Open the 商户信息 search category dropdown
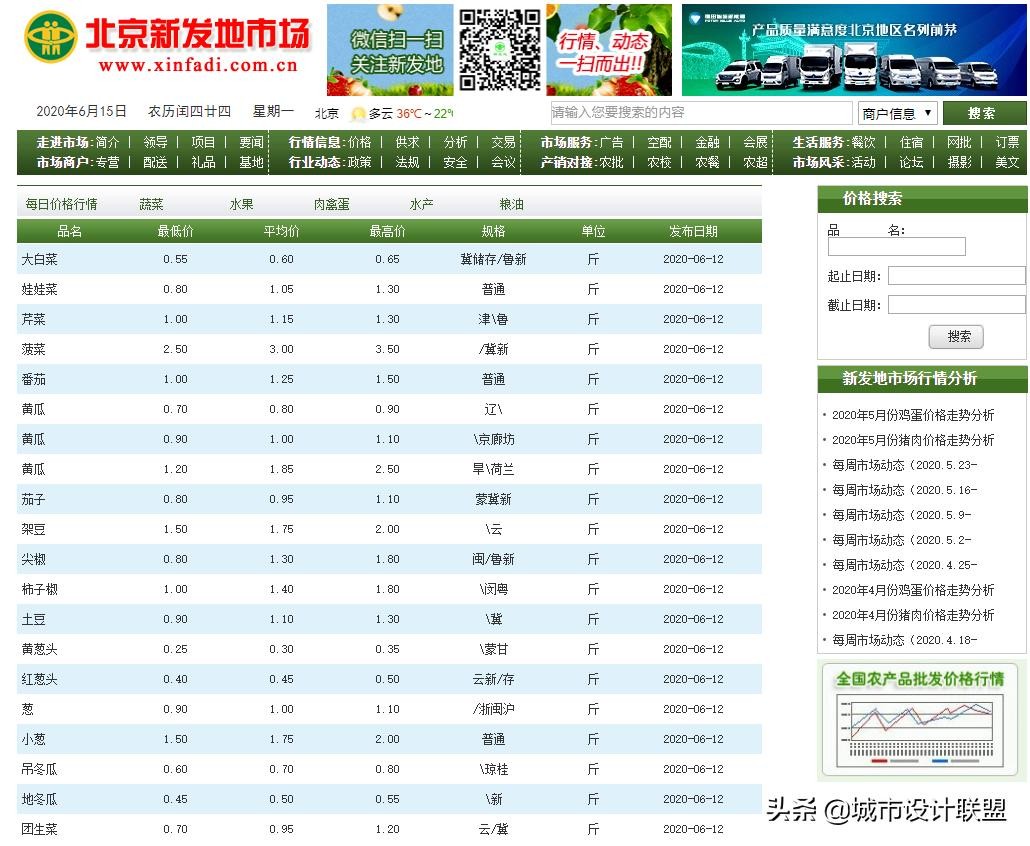 pyautogui.click(x=897, y=113)
